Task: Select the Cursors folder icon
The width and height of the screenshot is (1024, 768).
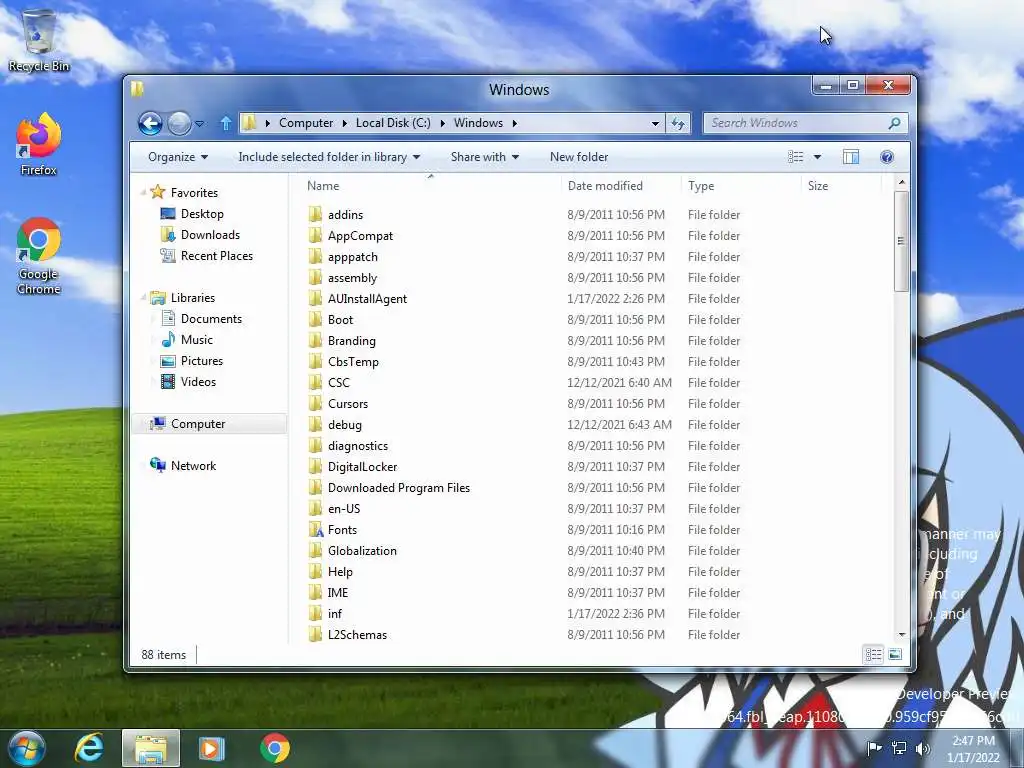Action: (315, 404)
